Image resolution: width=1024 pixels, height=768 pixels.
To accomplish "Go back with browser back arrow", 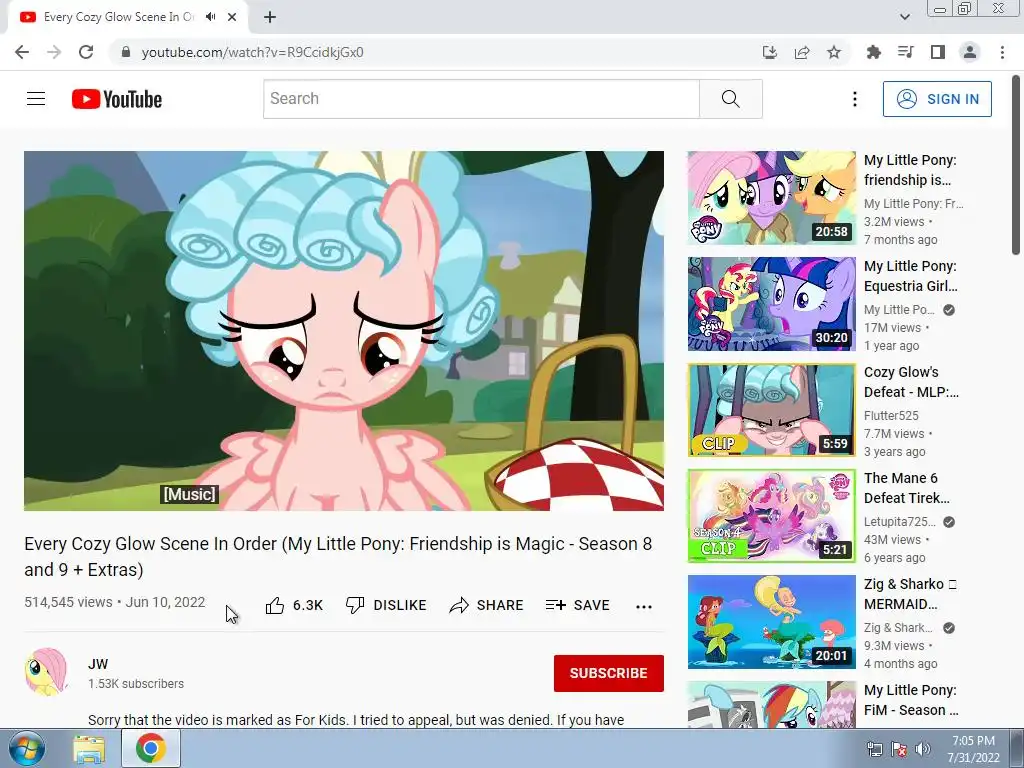I will [22, 52].
